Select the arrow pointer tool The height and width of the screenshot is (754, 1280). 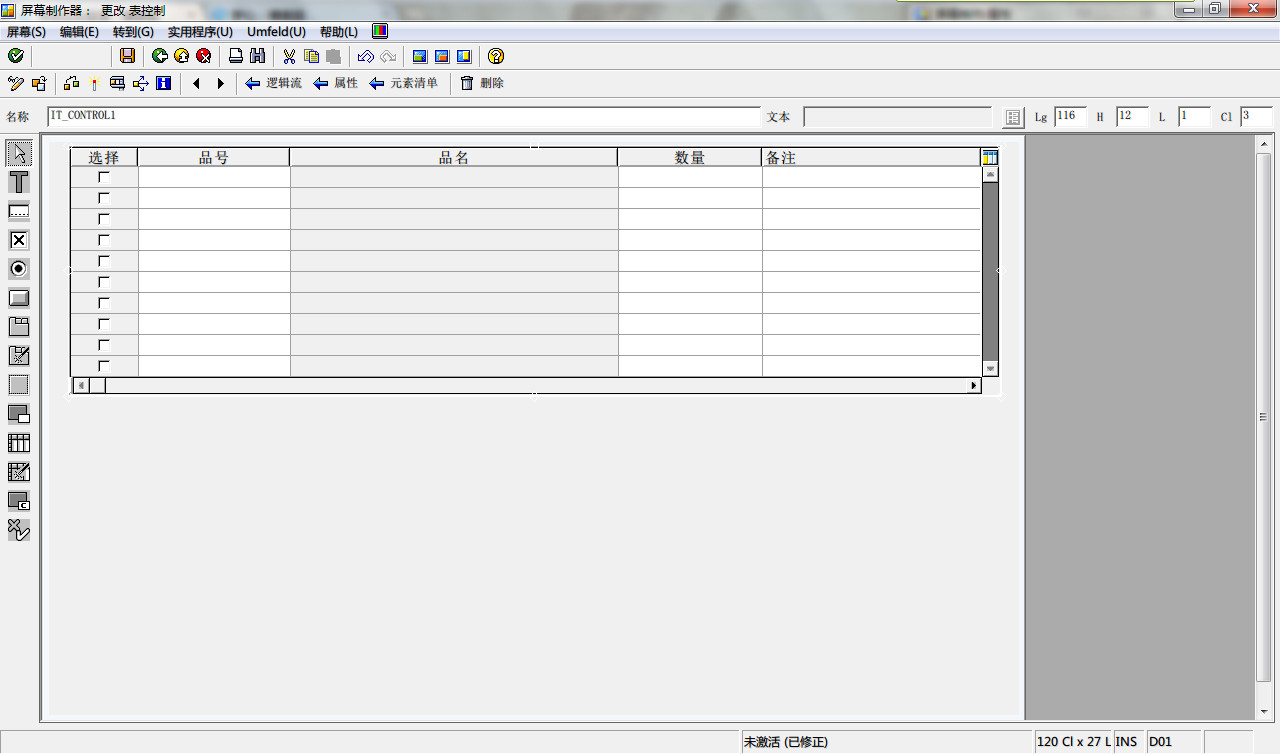[19, 153]
